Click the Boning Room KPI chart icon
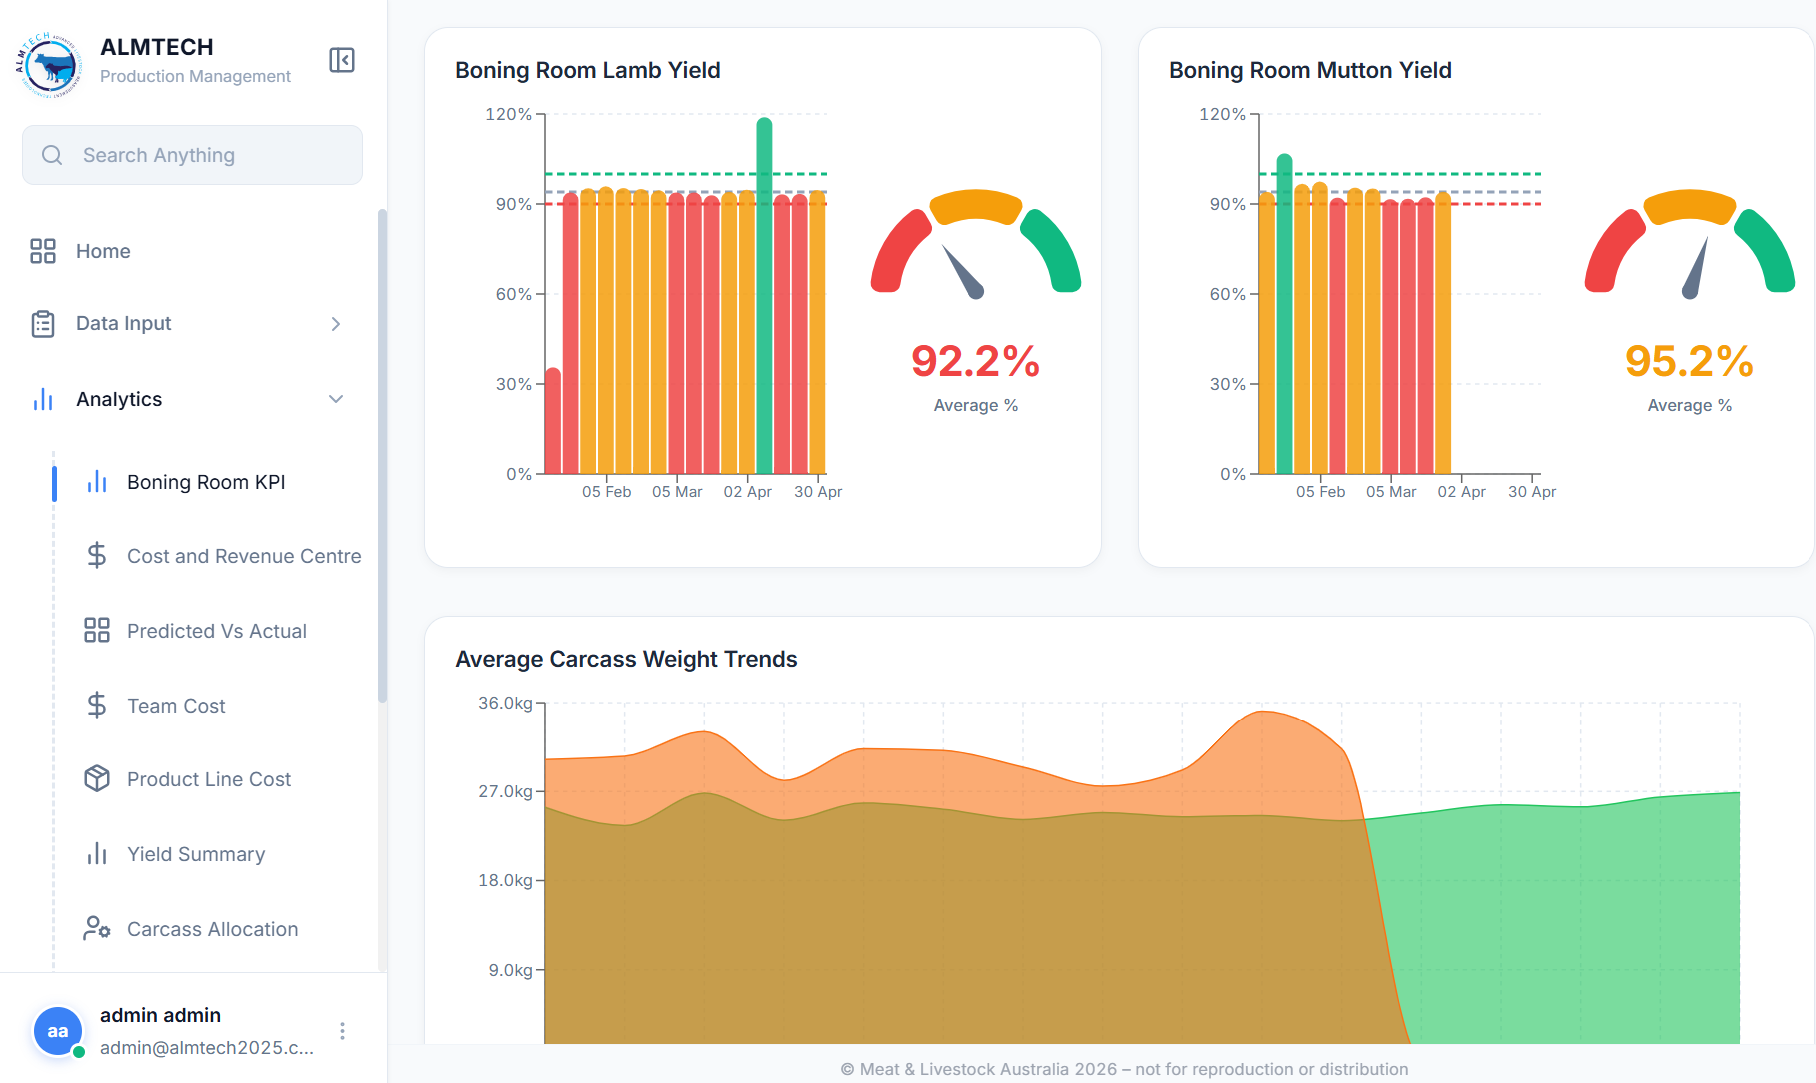Screen dimensions: 1816x1083 tap(97, 482)
